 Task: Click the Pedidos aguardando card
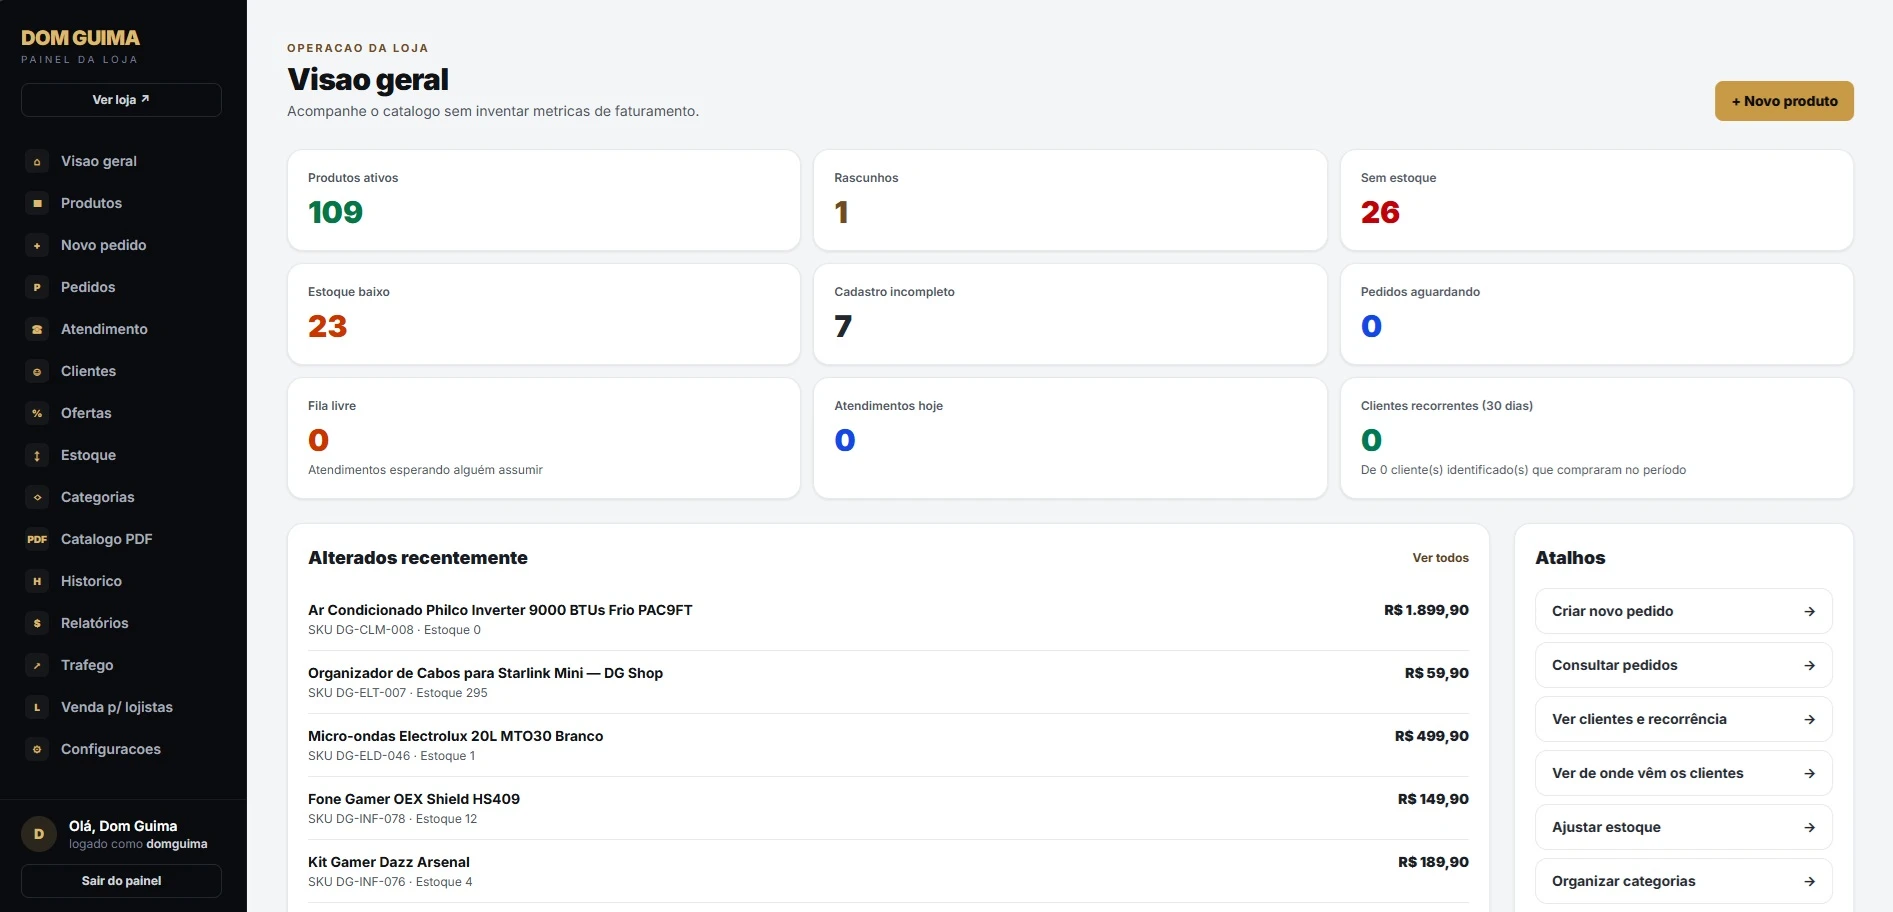[1597, 314]
